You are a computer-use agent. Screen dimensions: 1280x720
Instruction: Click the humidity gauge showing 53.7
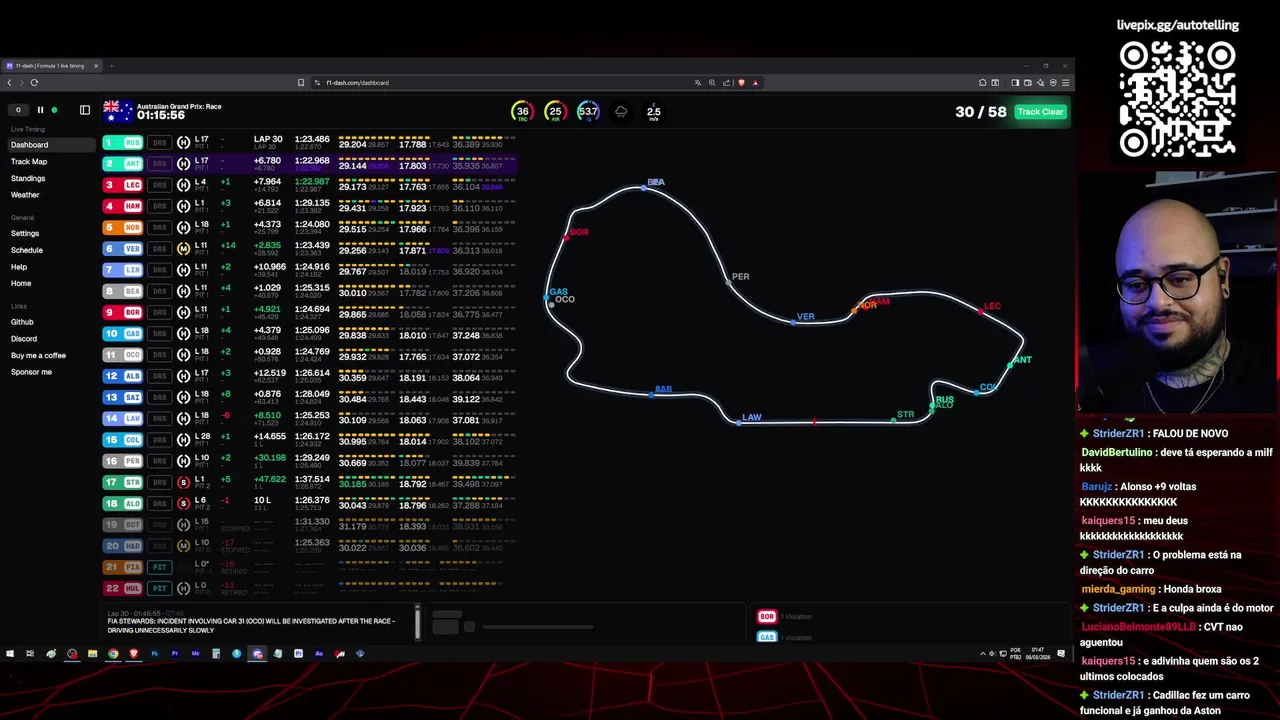(x=588, y=112)
